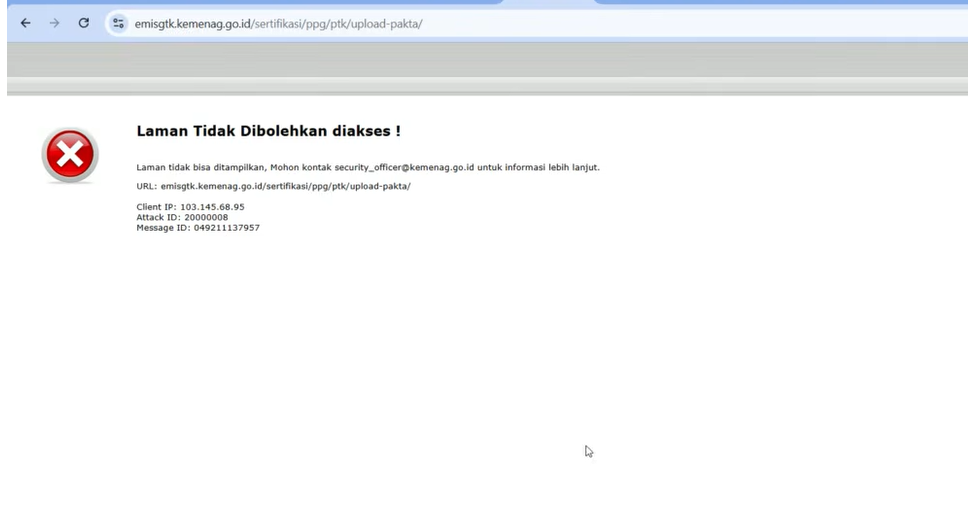Click the 'Laman Tidak Dibolehkan diakses !' heading

click(269, 131)
